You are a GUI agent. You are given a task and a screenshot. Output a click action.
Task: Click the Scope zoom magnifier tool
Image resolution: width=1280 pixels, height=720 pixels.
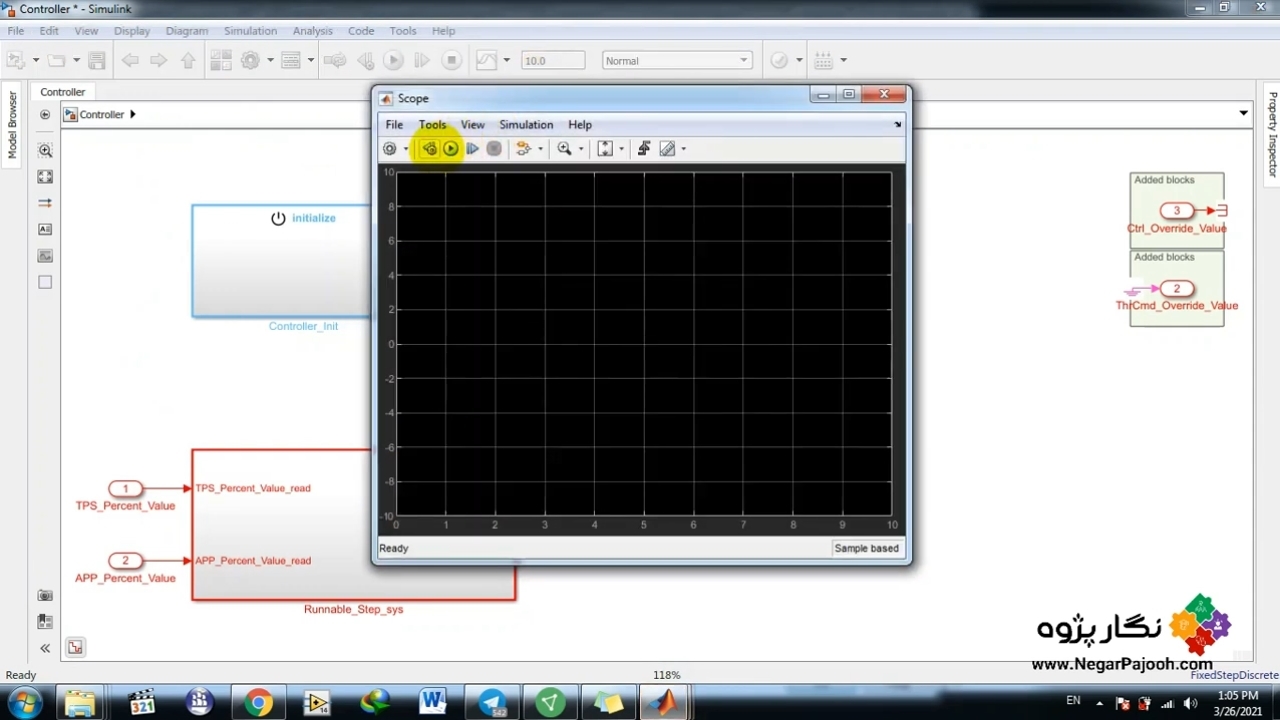point(564,149)
